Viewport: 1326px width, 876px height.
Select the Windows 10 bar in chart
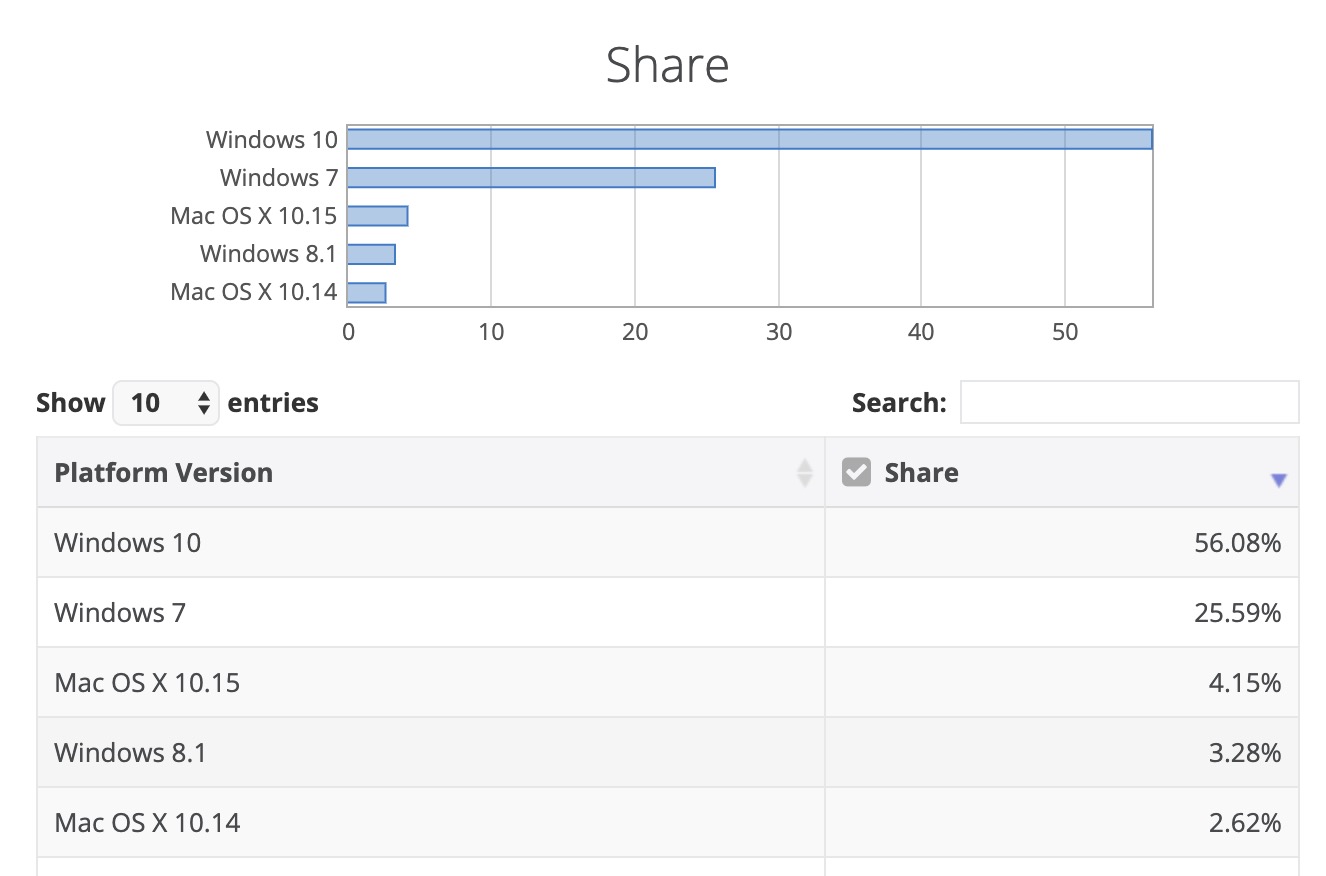click(749, 139)
